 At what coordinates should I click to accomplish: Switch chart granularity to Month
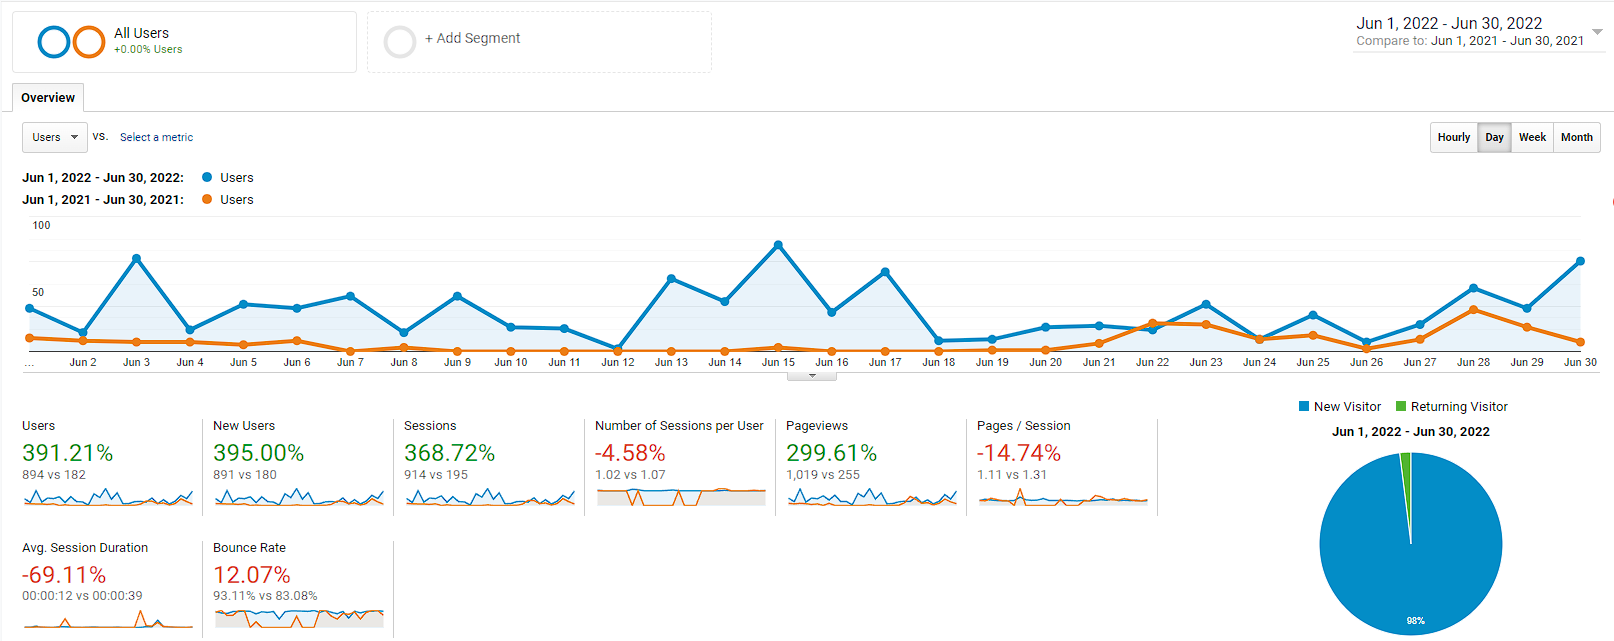(1576, 137)
